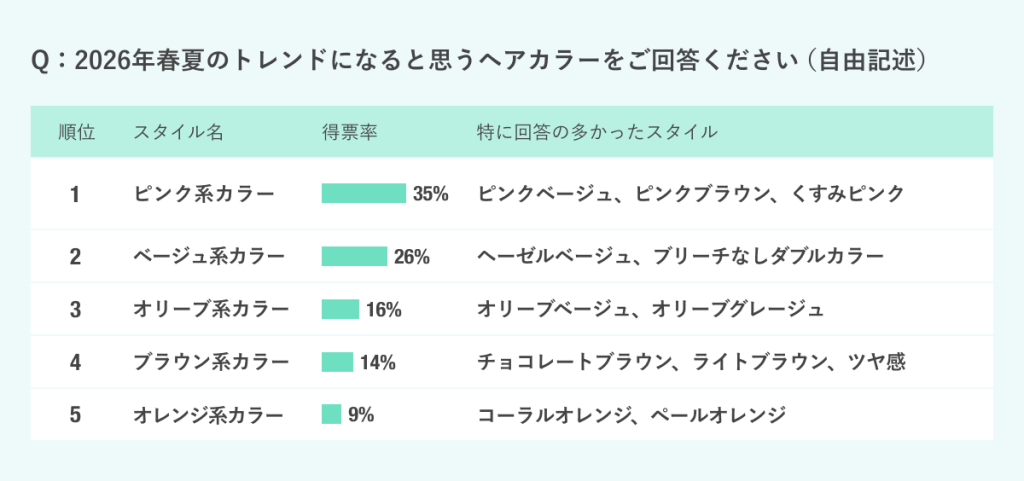Select the オレンジ系カラー row label
The image size is (1024, 481).
[x=209, y=414]
